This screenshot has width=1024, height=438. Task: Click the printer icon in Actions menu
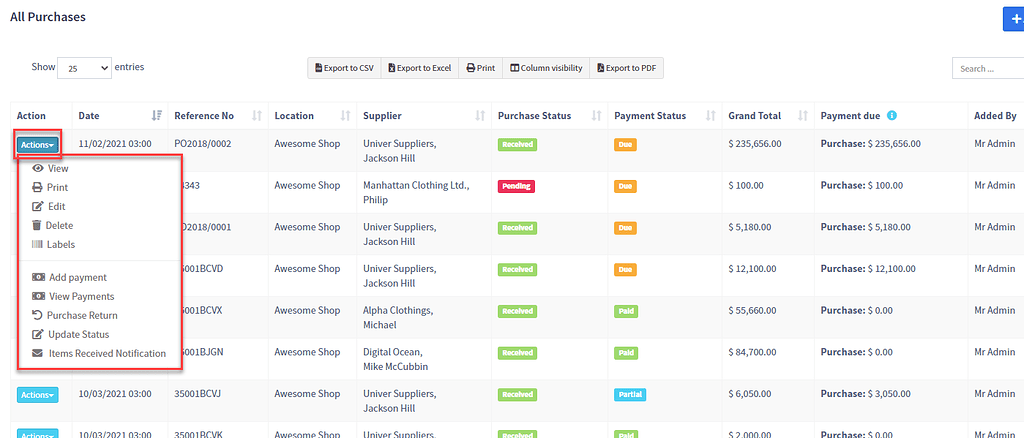pos(37,187)
